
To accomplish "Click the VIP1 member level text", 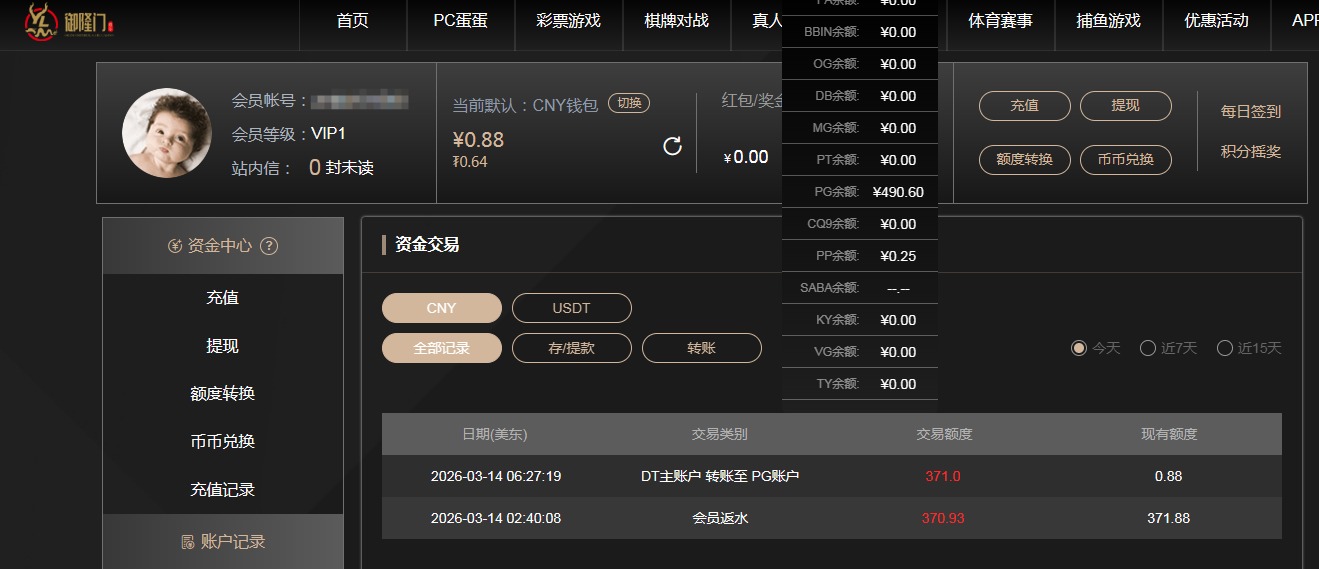I will pyautogui.click(x=328, y=133).
